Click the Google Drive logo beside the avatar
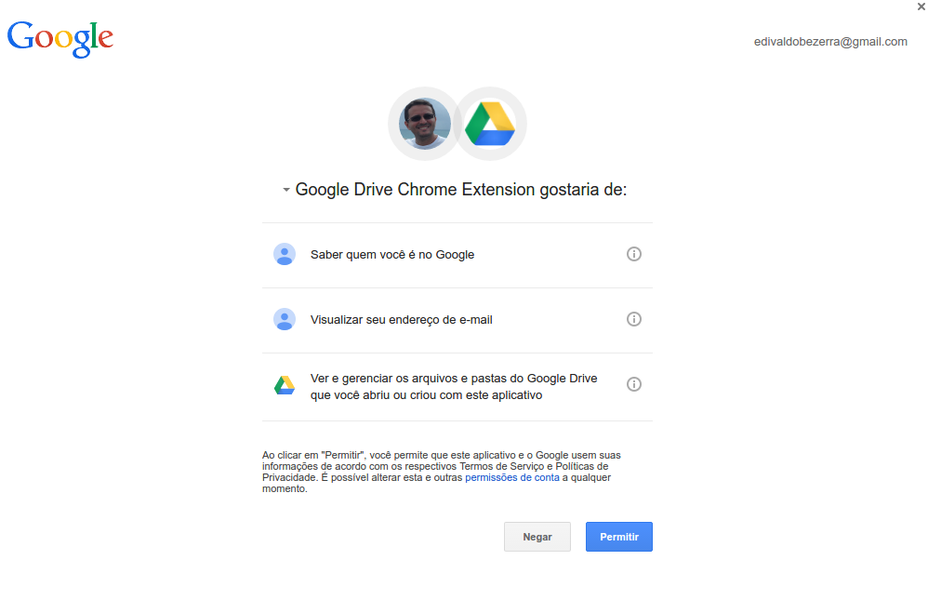 pyautogui.click(x=490, y=124)
